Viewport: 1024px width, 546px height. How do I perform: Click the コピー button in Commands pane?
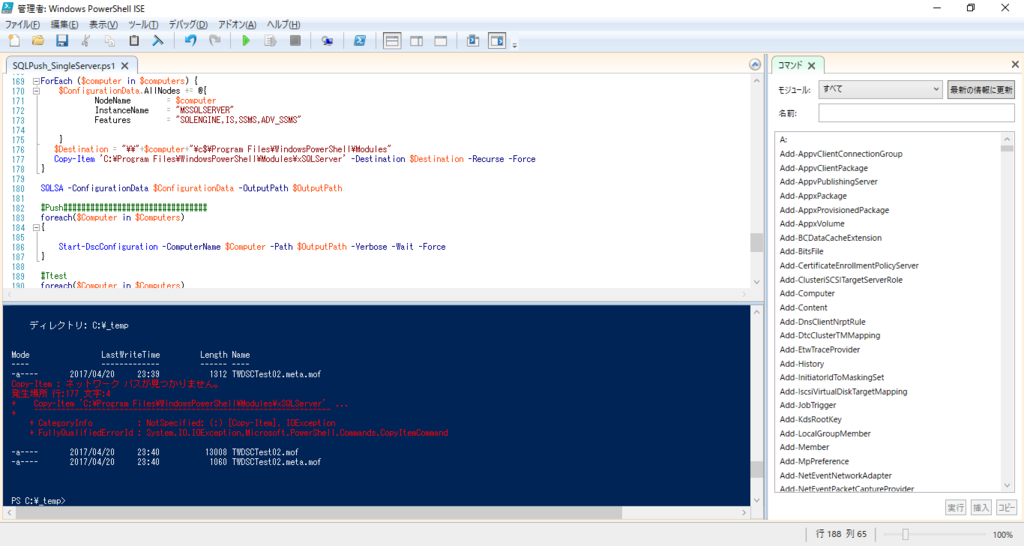click(1006, 507)
